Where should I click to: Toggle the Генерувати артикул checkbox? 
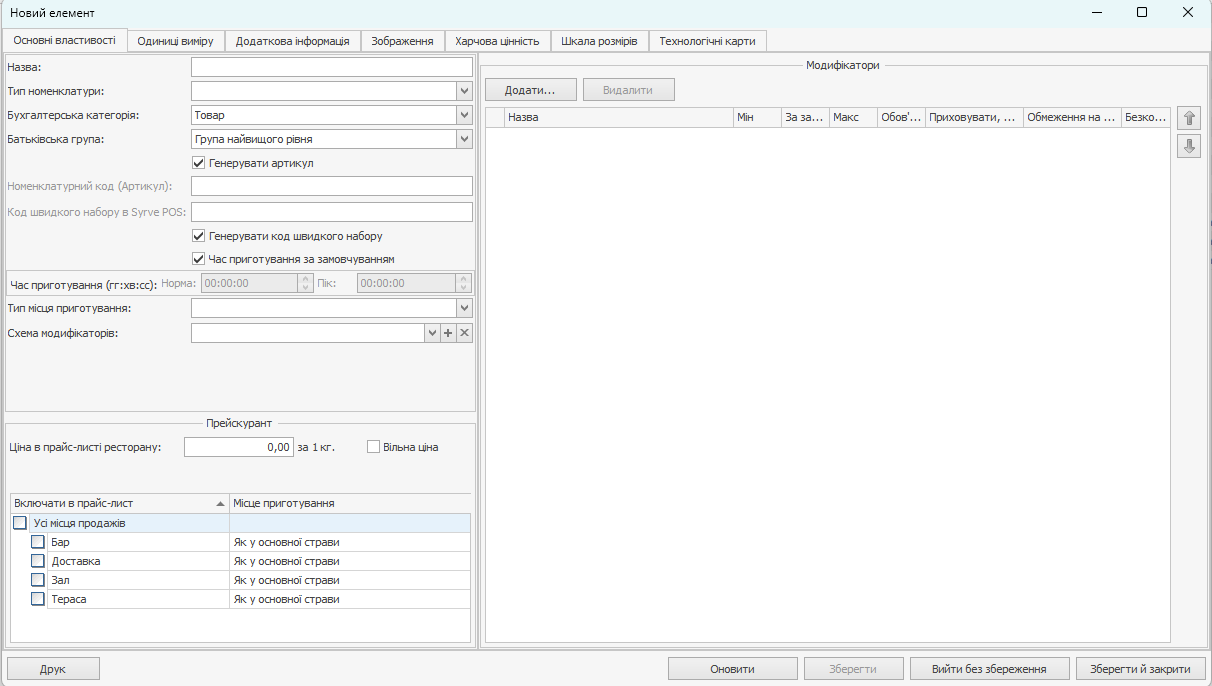(x=198, y=163)
